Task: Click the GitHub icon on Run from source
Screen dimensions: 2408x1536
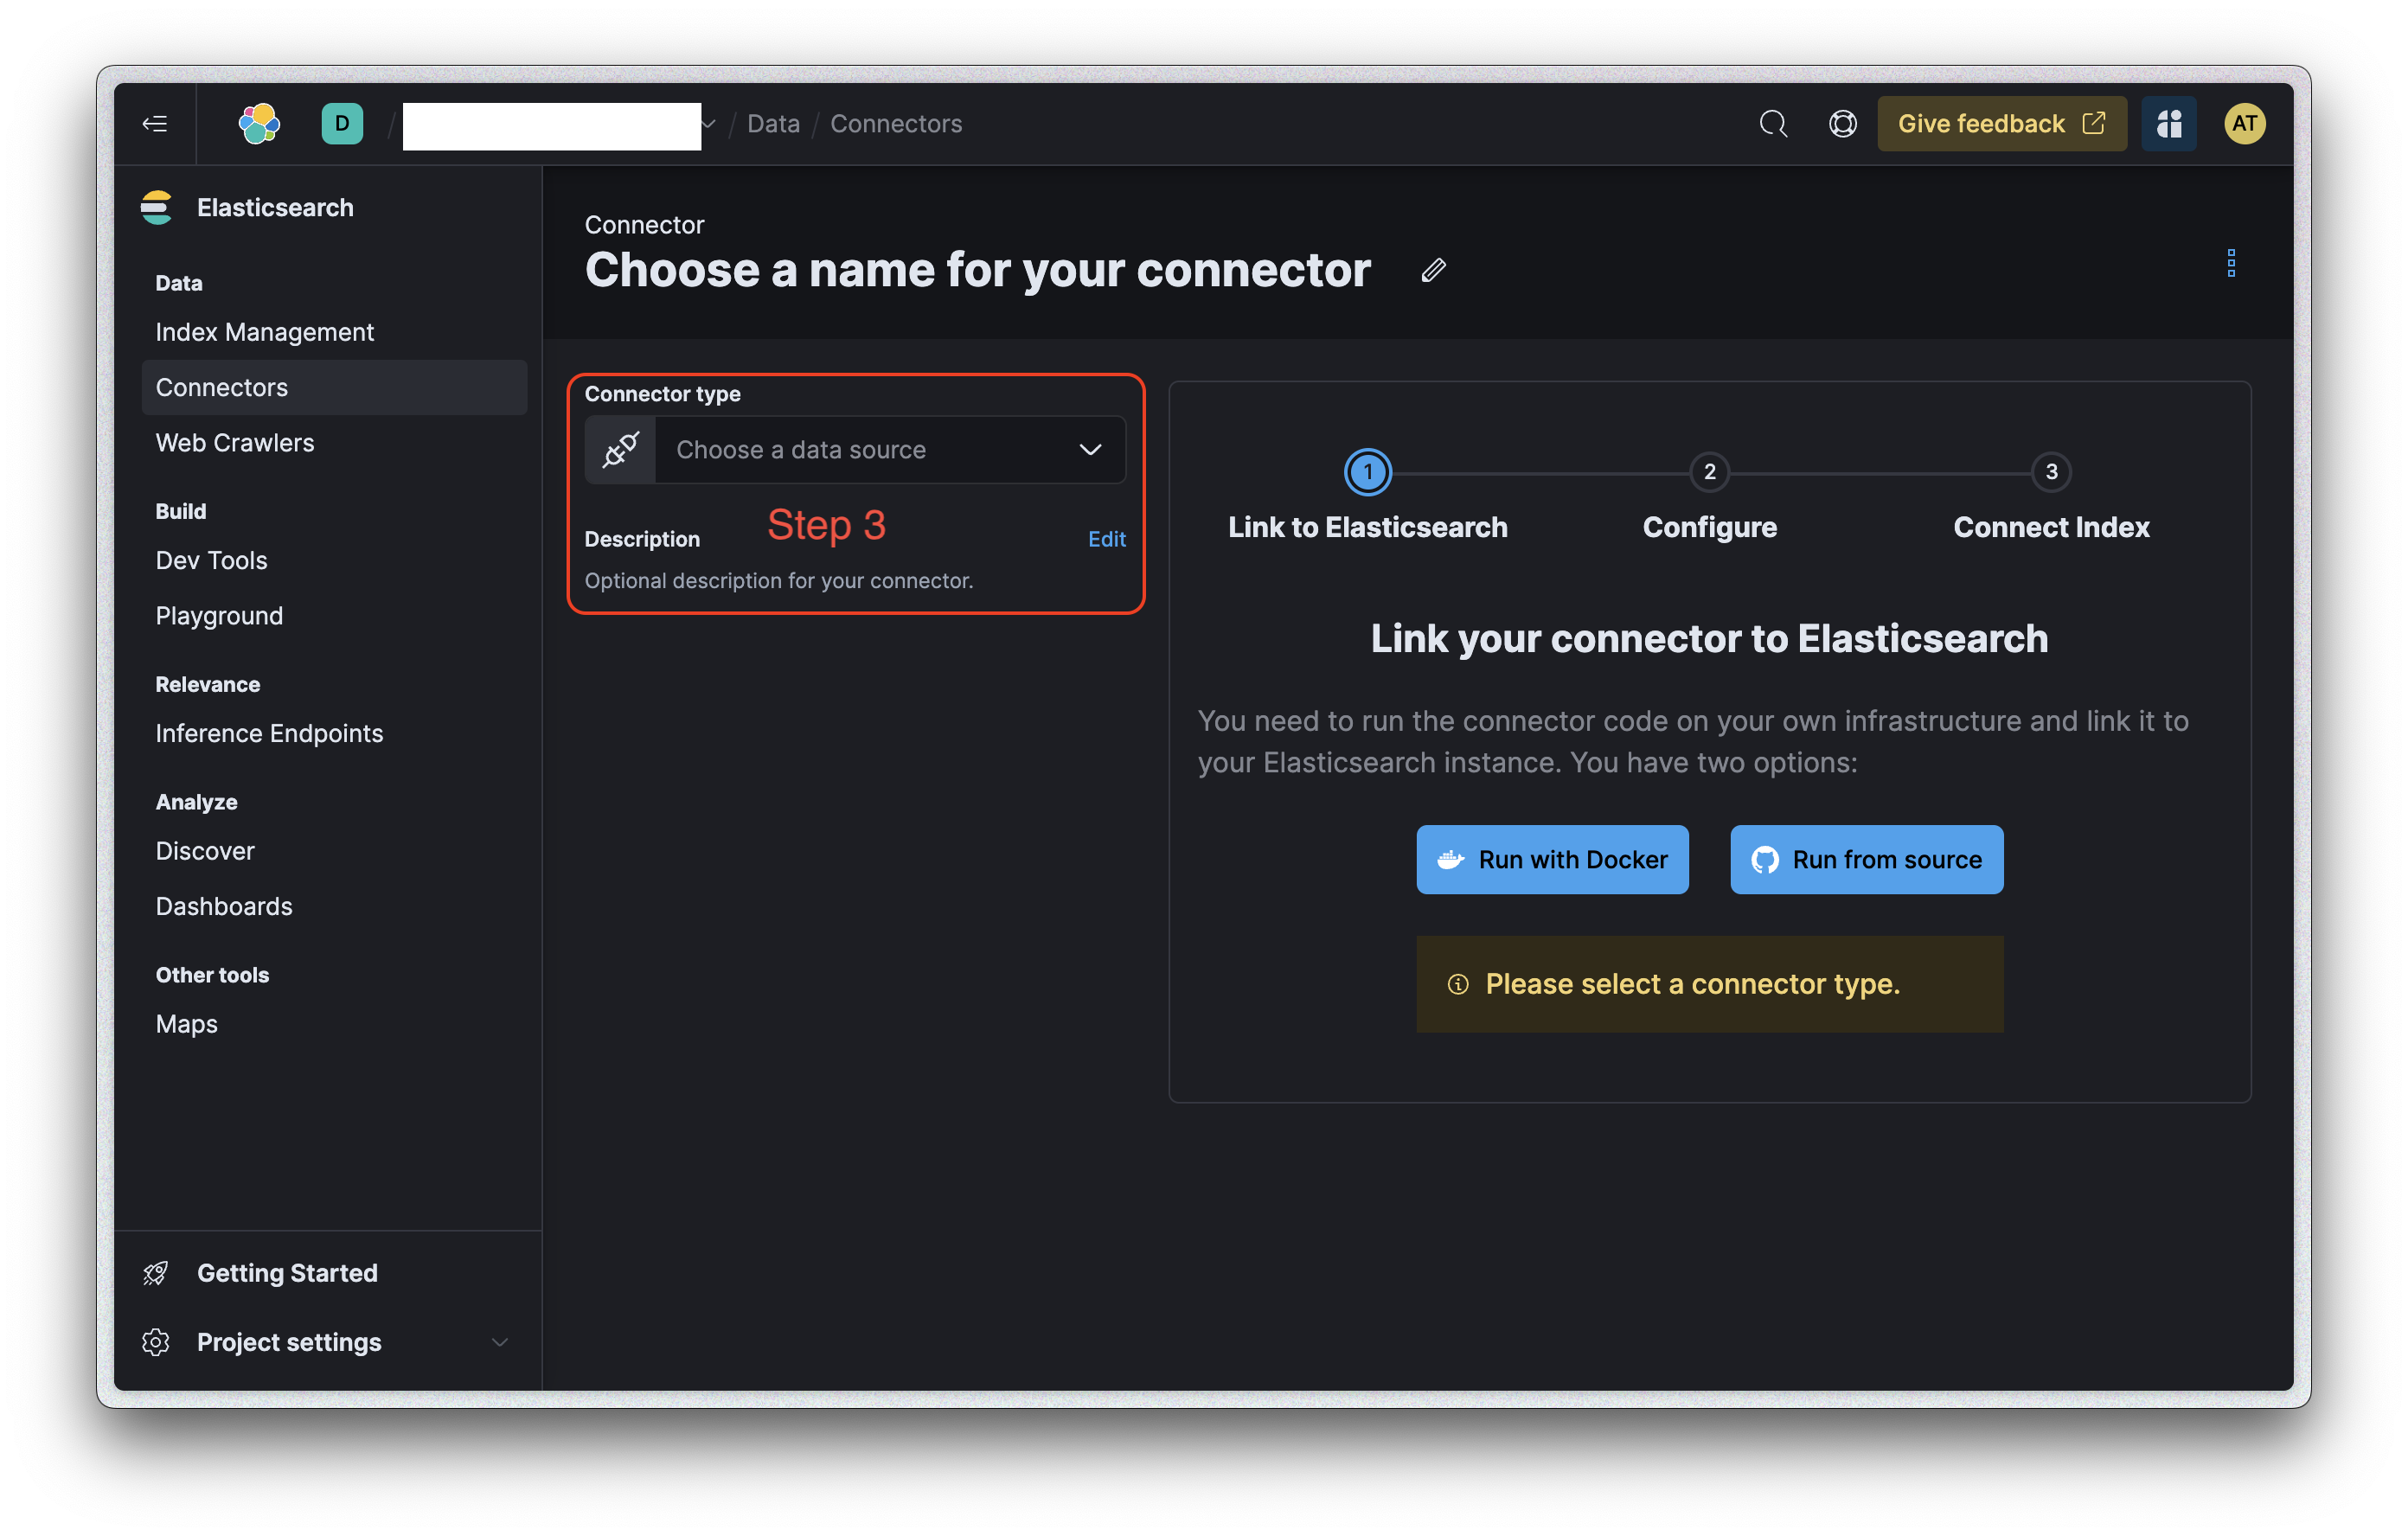Action: pos(1765,860)
